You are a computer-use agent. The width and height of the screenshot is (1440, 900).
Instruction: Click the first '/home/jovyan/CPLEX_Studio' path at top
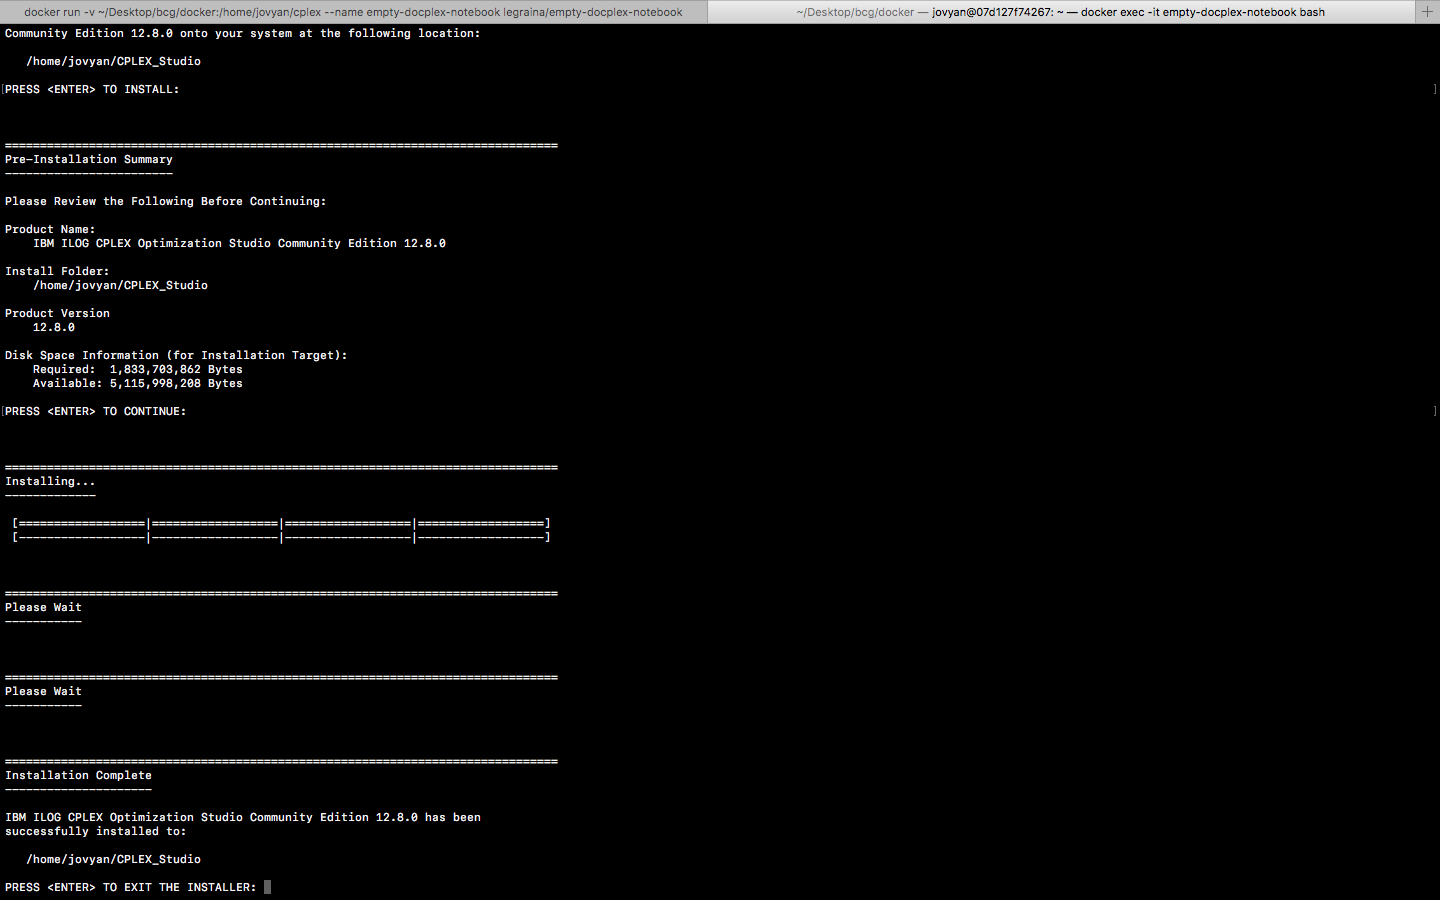click(x=113, y=61)
